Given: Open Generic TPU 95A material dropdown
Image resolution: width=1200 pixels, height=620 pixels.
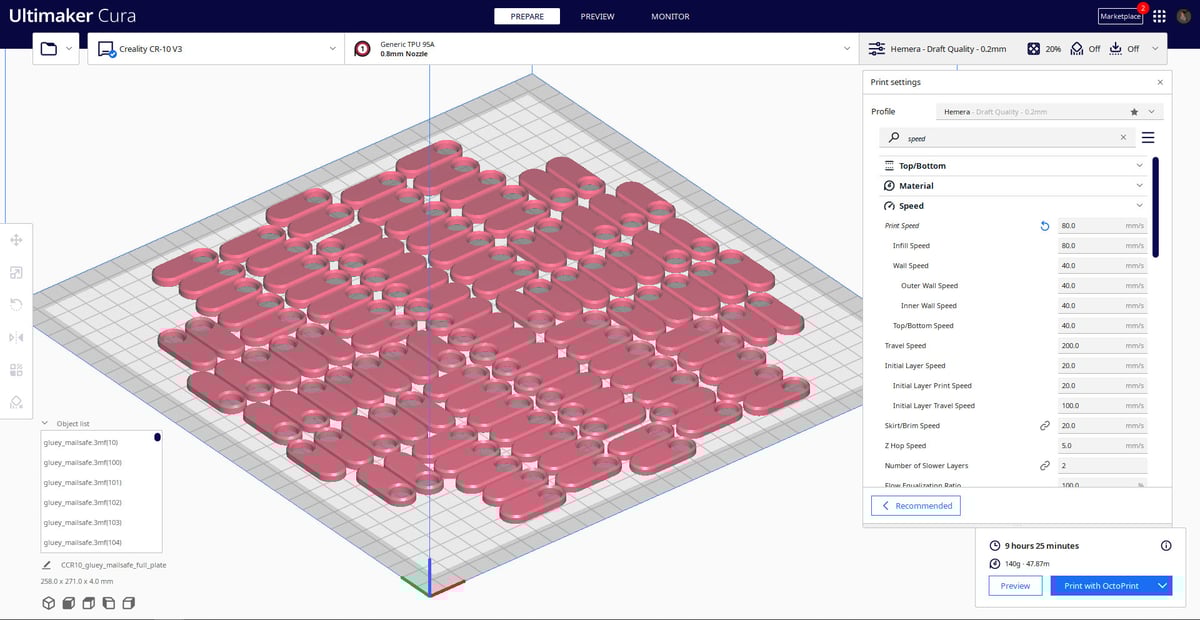Looking at the screenshot, I should 601,49.
